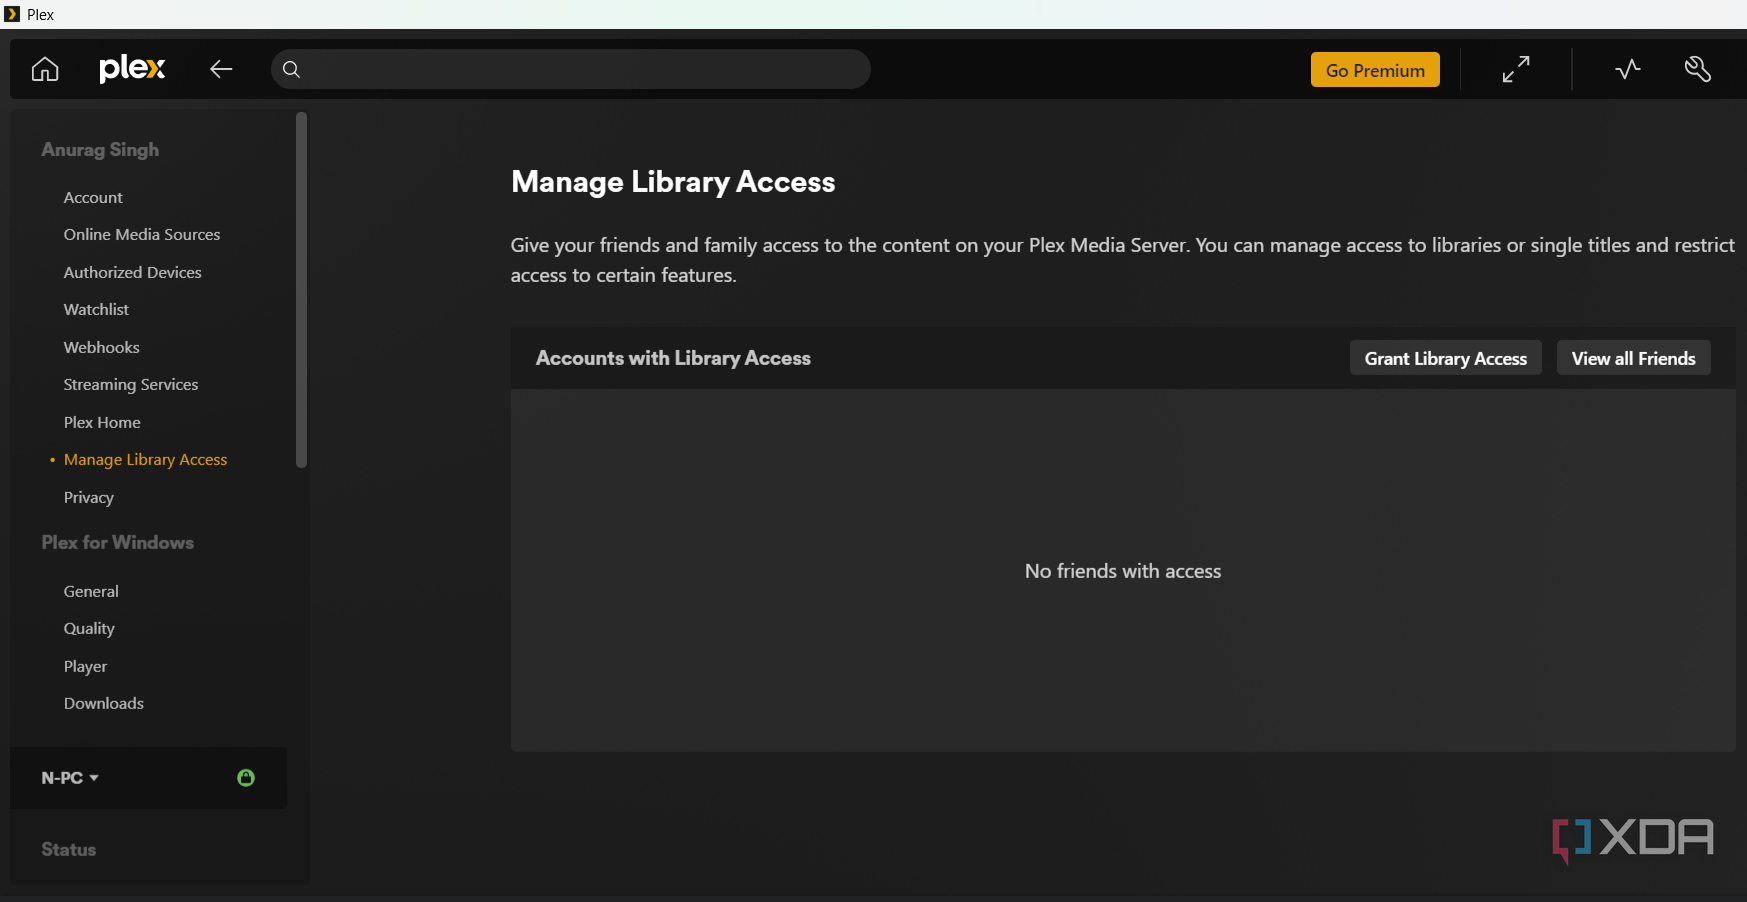Click the View all Friends button
Screen dimensions: 1747x902
[1634, 358]
